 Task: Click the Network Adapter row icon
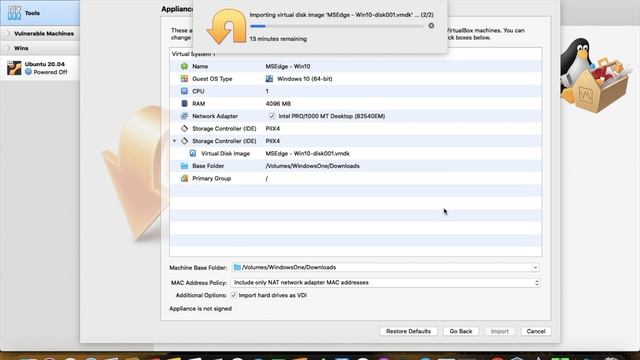[x=184, y=116]
